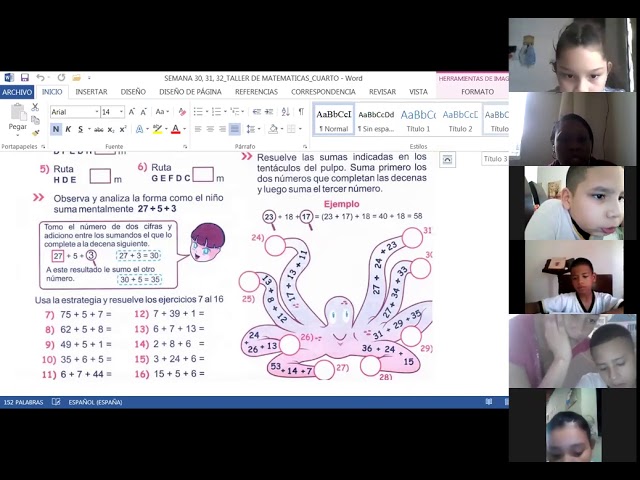Switch to read mode from the status bar
The width and height of the screenshot is (640, 480).
(489, 402)
